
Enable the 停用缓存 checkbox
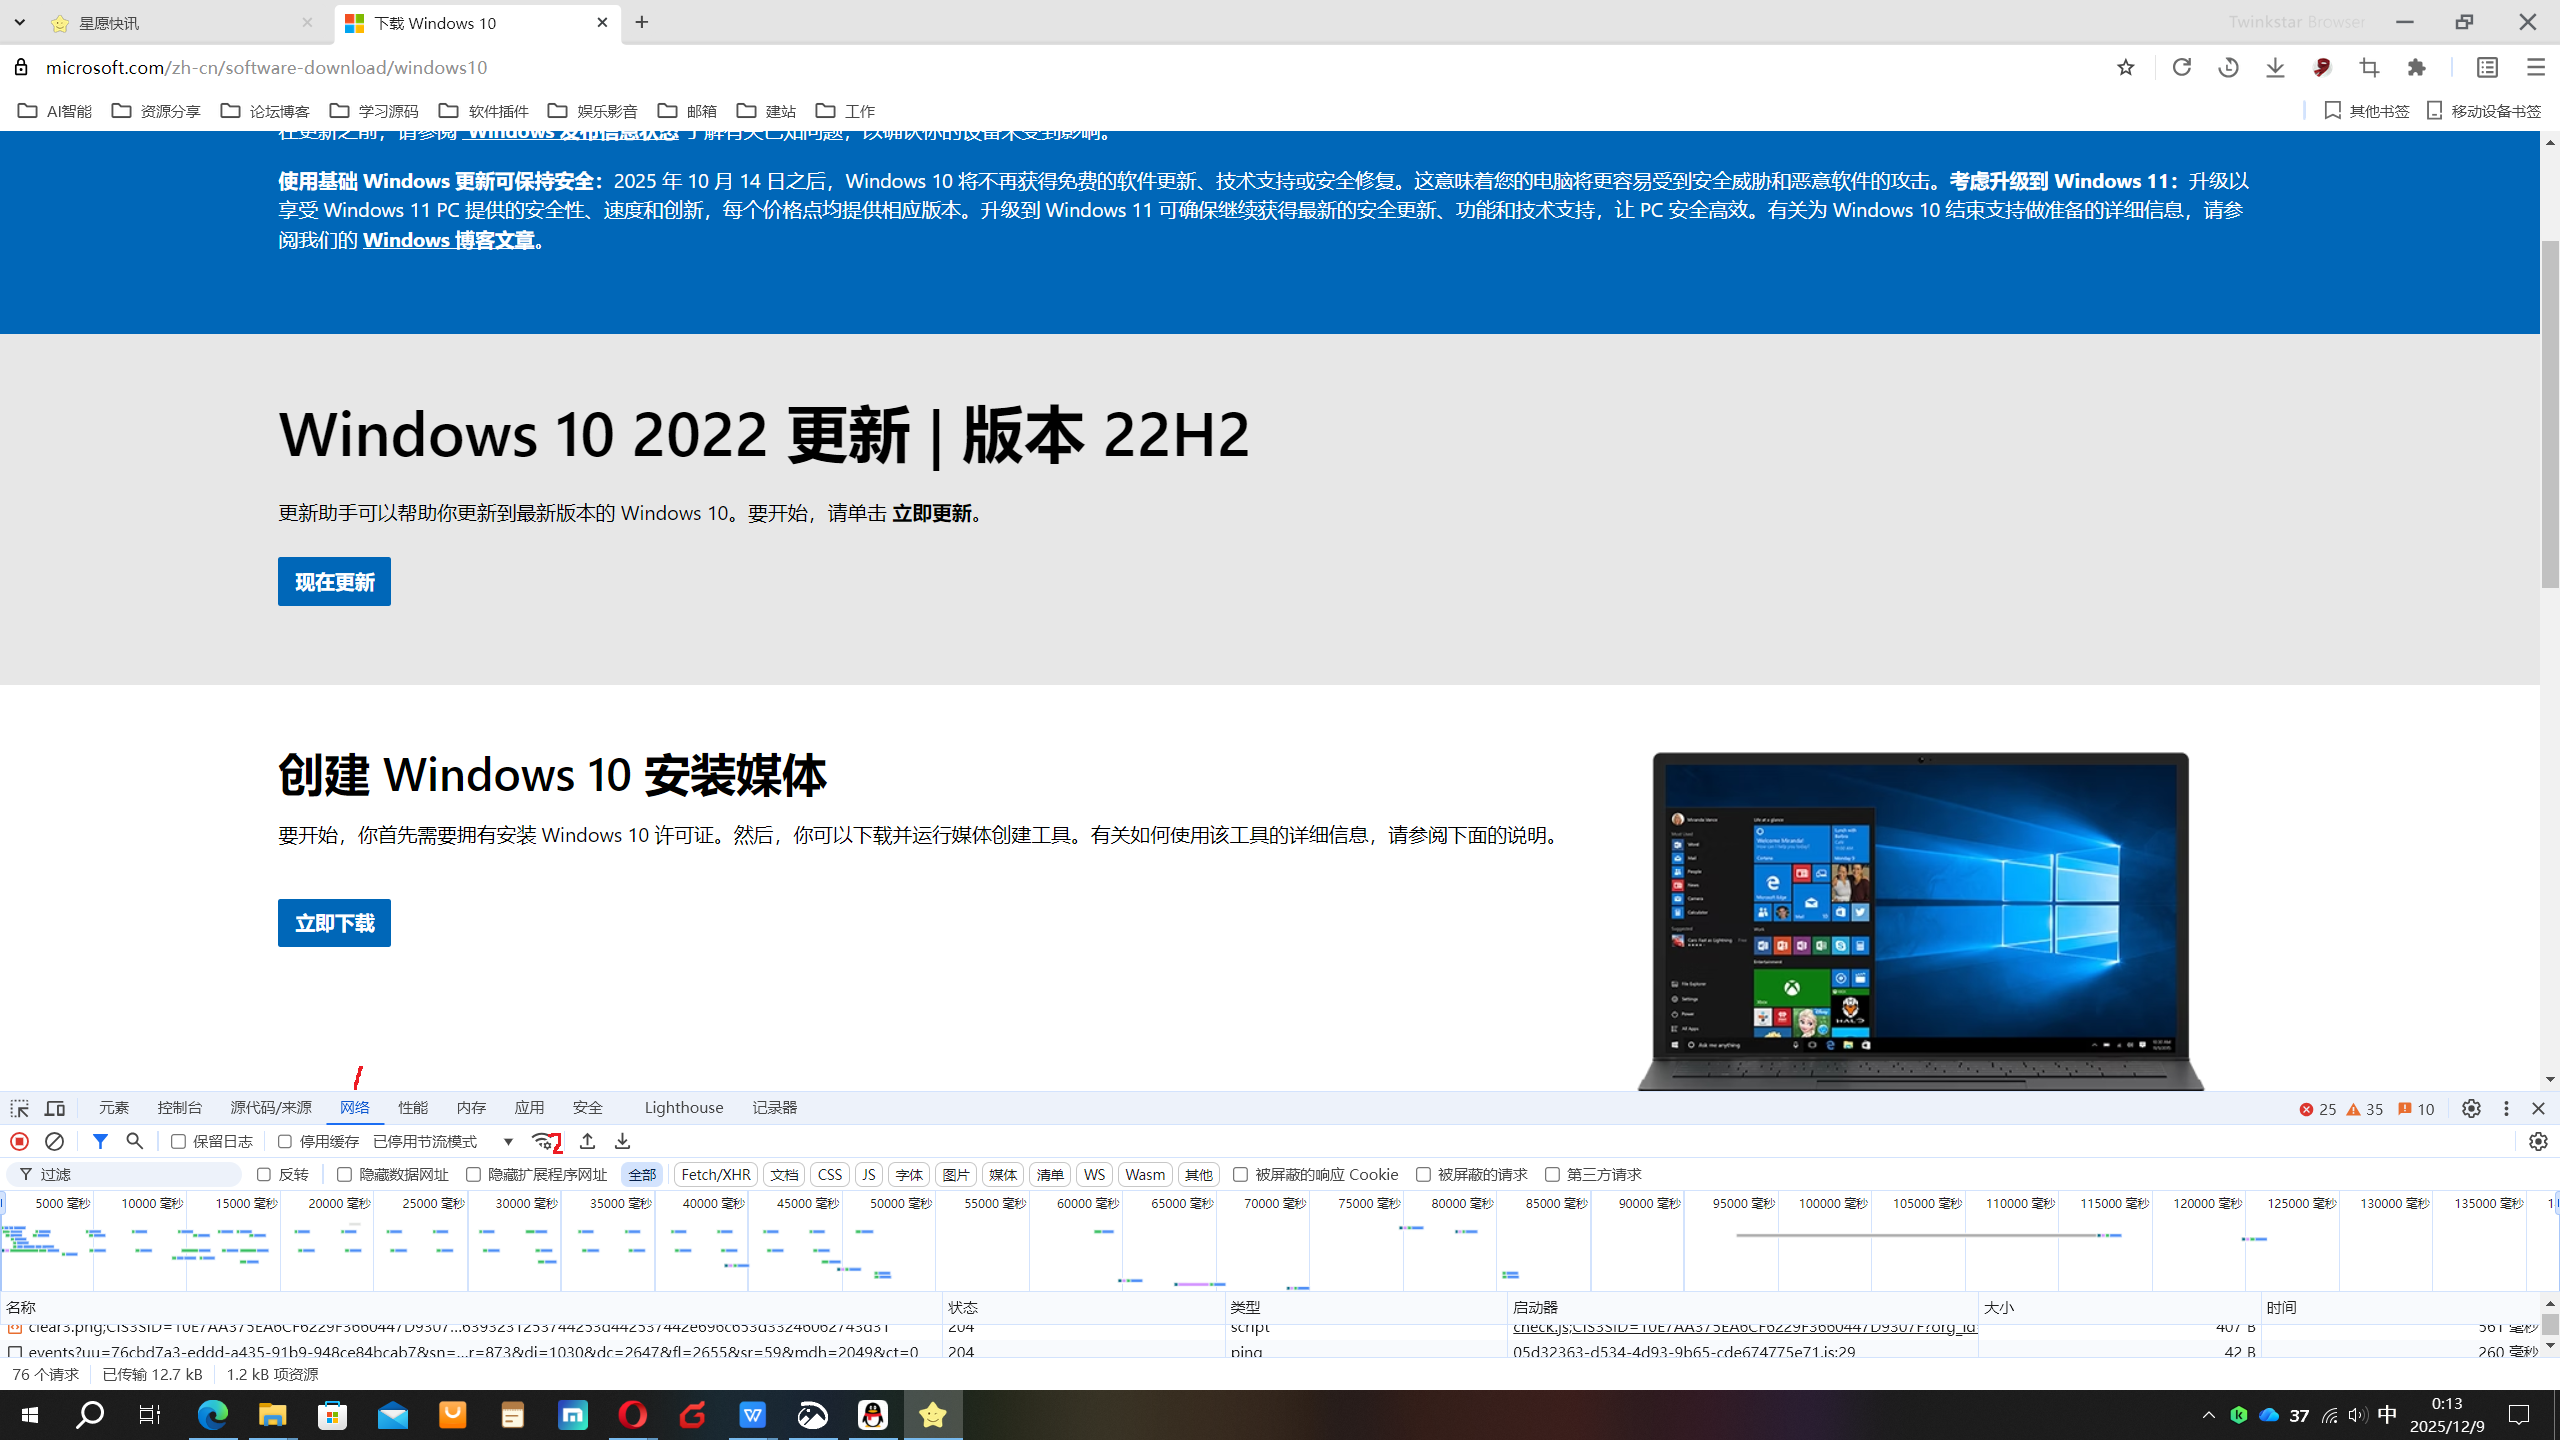pos(285,1141)
